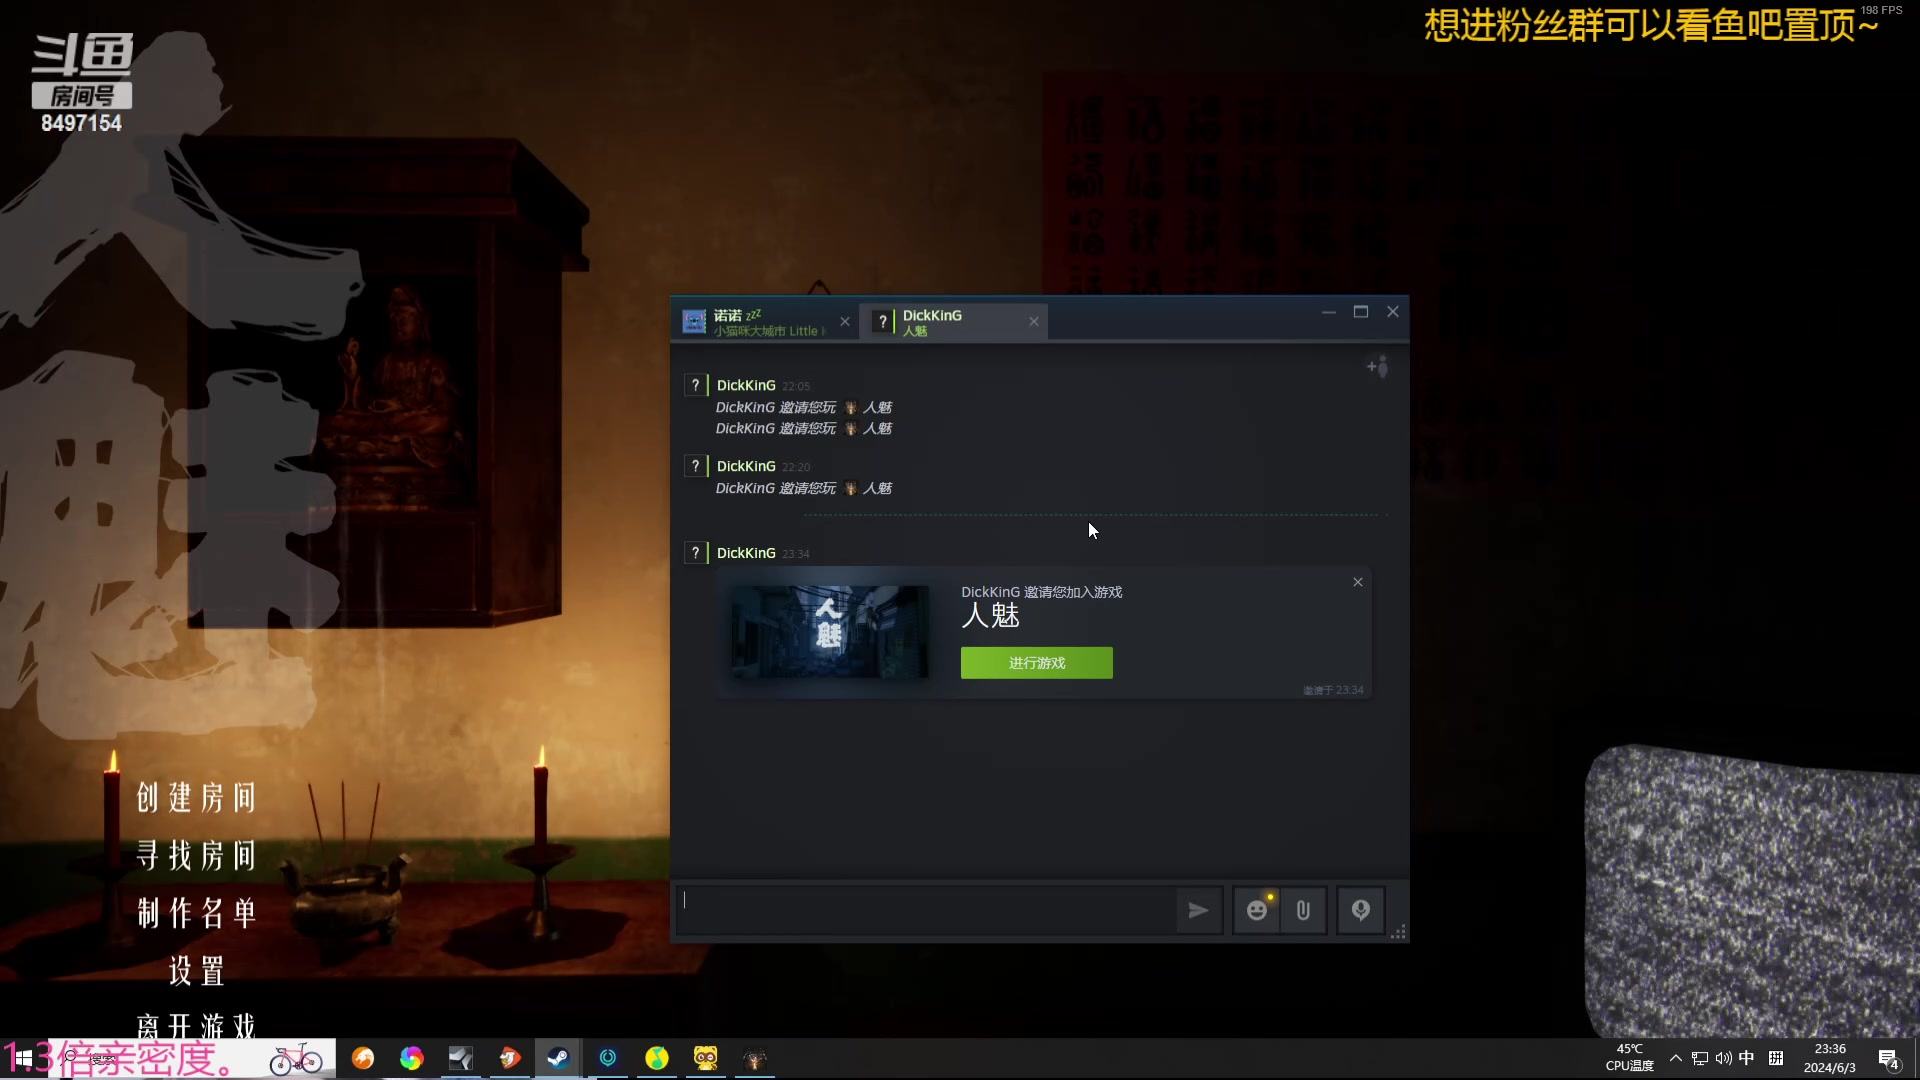Select 寻找房间 find room menu item

click(197, 856)
